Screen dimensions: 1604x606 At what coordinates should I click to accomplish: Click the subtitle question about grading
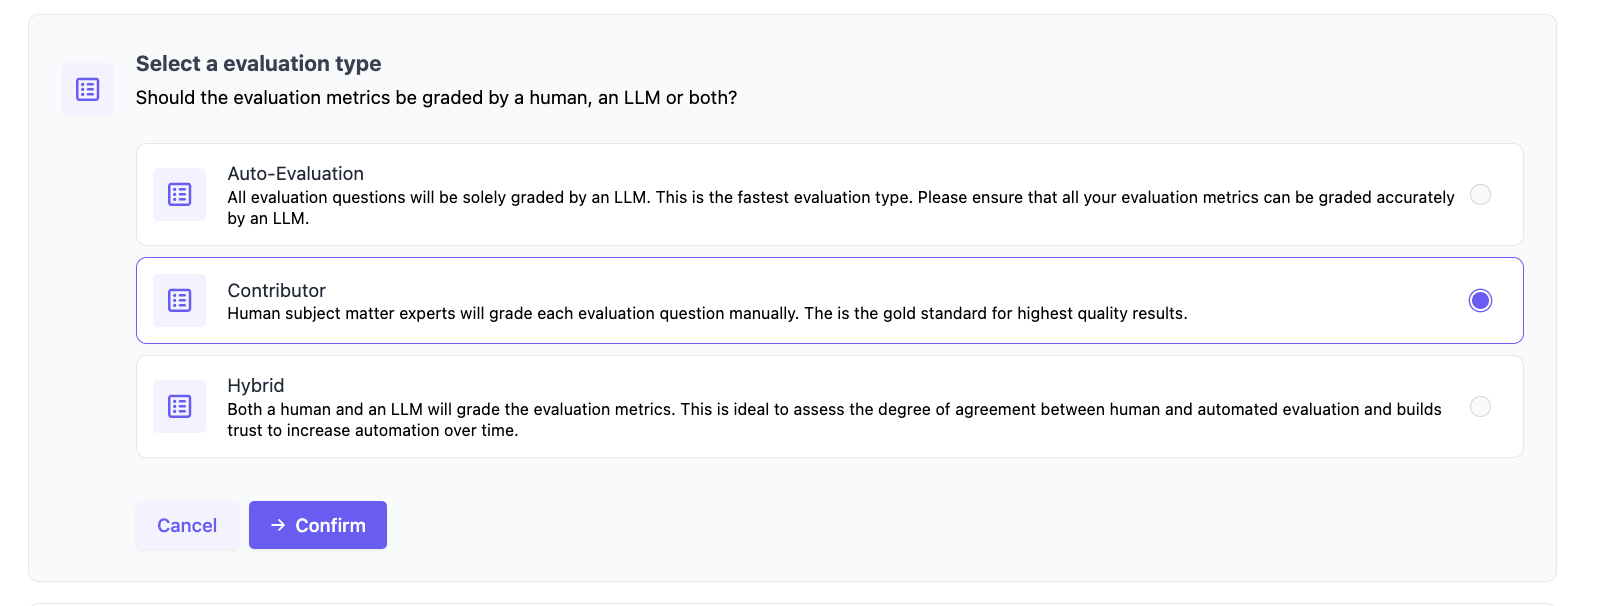pyautogui.click(x=436, y=98)
